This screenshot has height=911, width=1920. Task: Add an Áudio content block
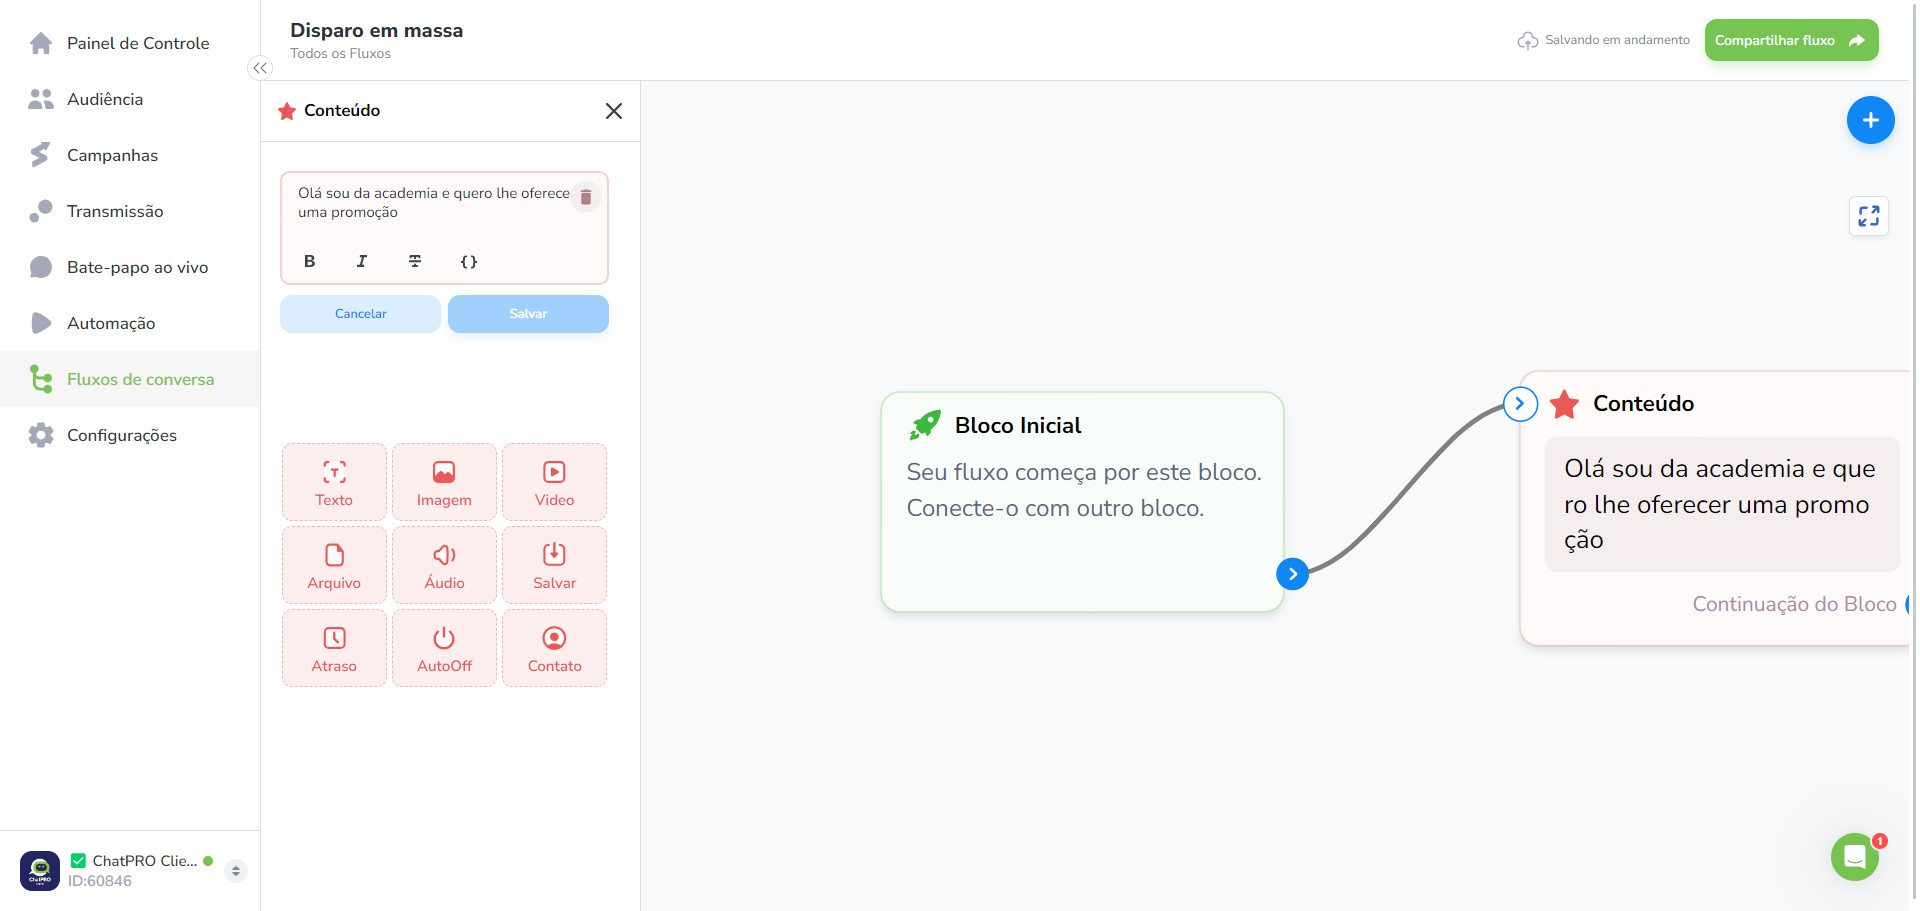click(x=444, y=565)
